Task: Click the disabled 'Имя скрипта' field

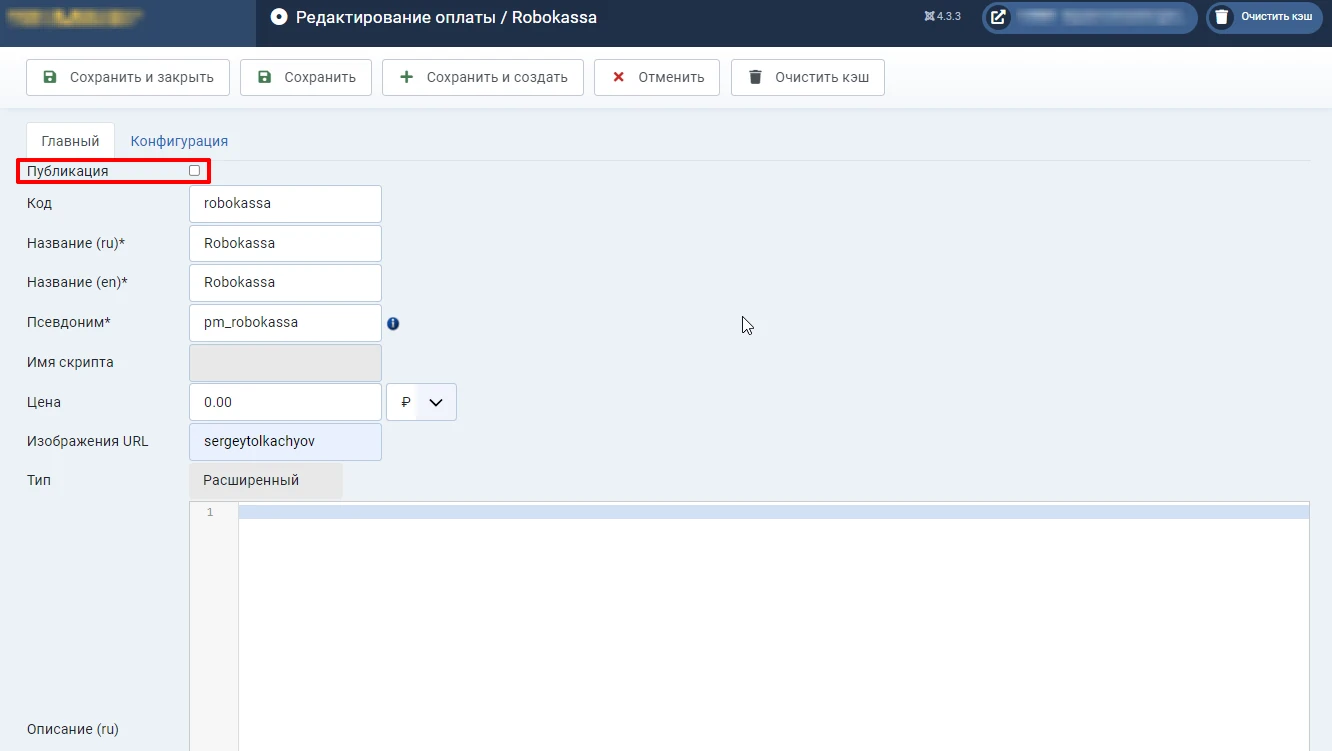Action: tap(285, 362)
